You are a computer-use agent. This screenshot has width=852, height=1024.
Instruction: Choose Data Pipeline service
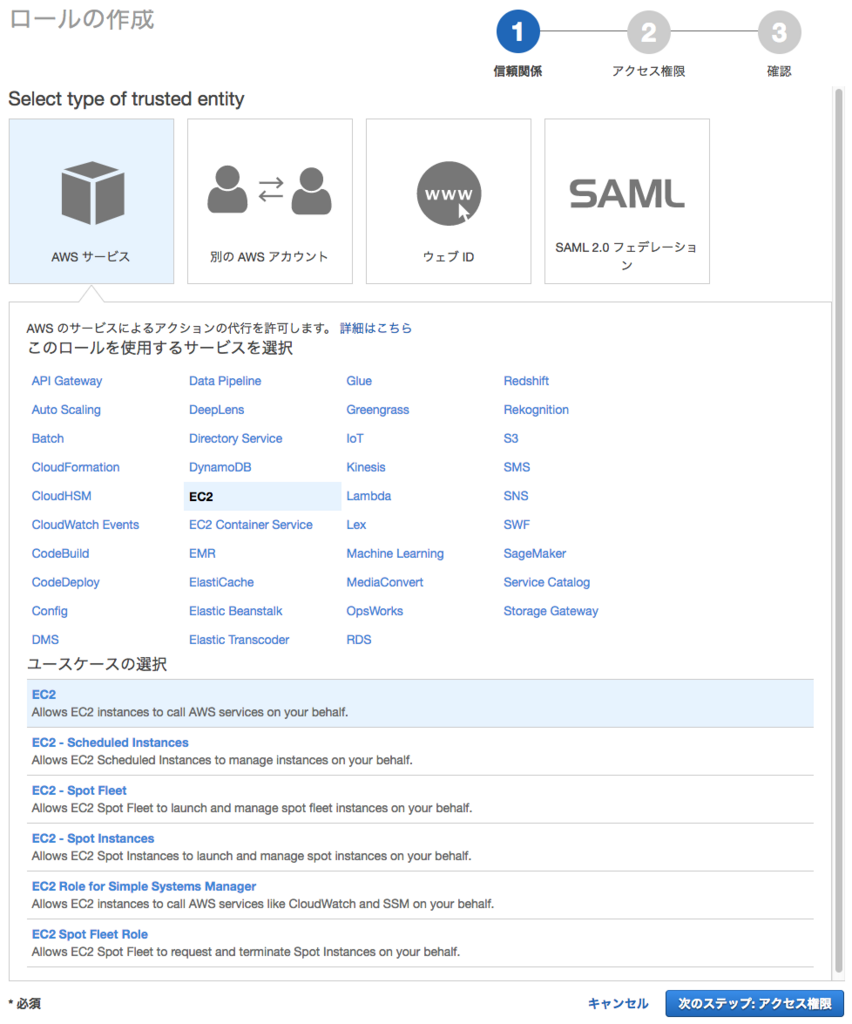pyautogui.click(x=225, y=381)
